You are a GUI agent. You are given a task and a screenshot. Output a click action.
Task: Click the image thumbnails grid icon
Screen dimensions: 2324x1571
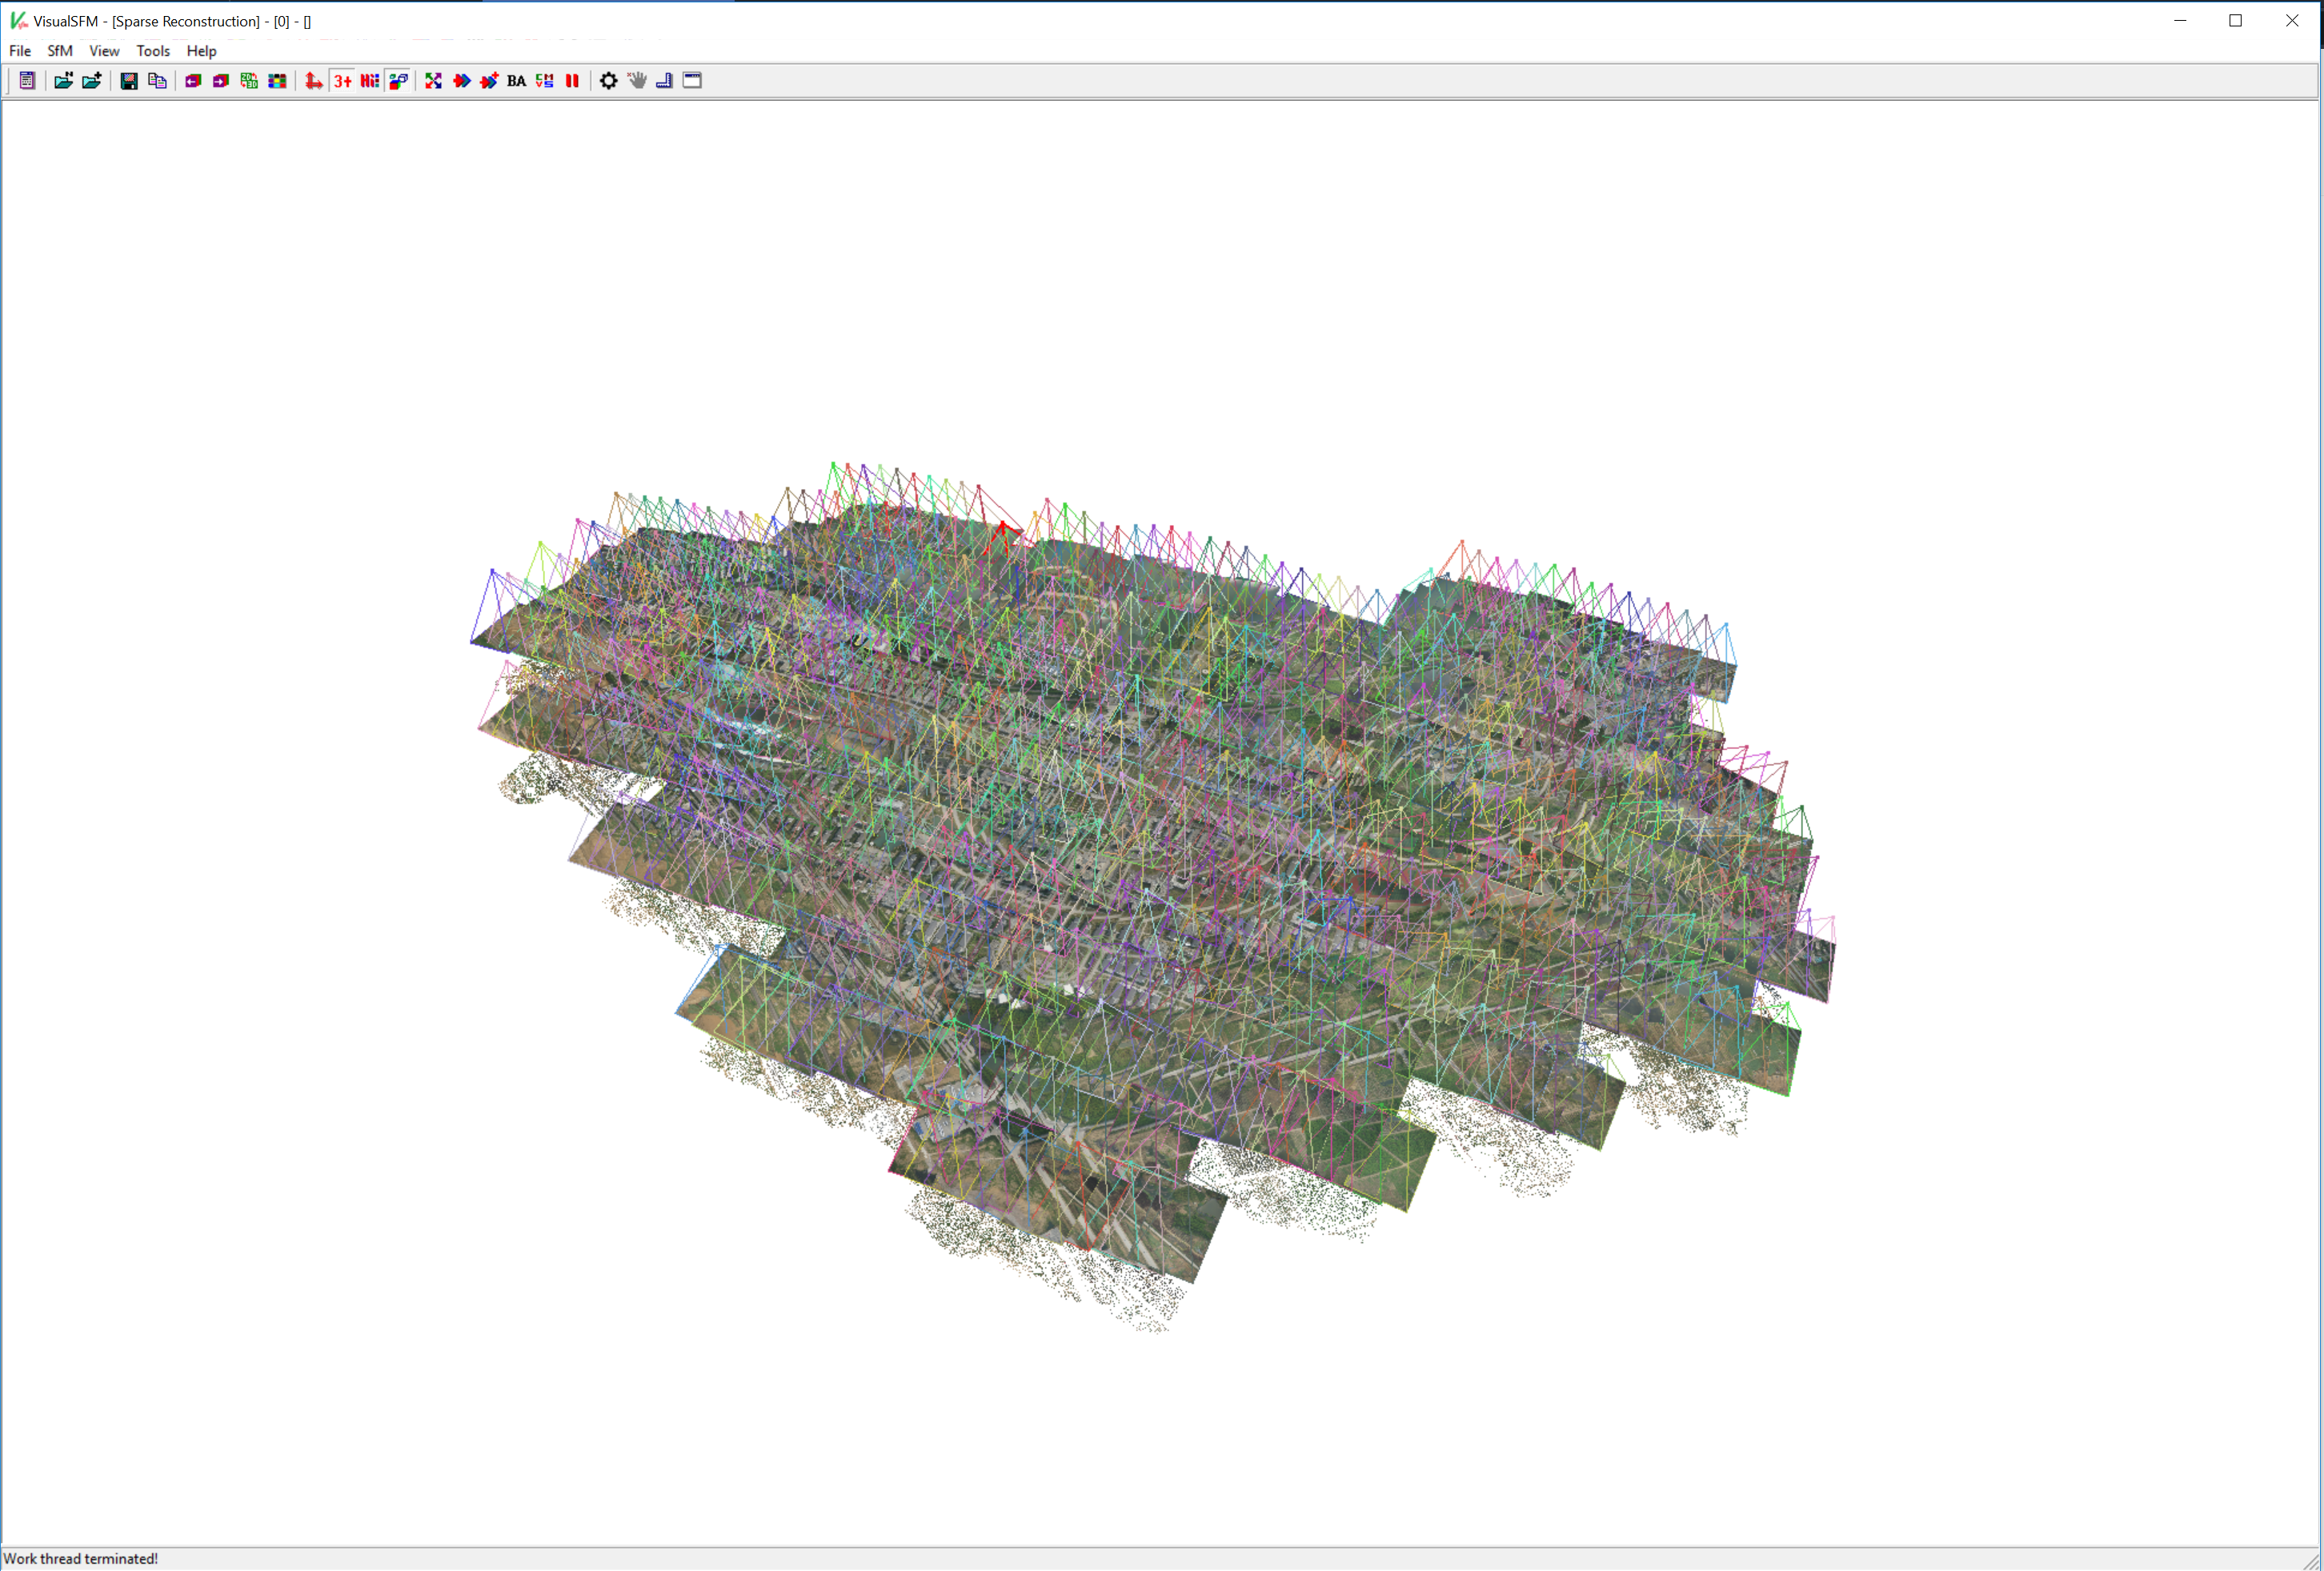(277, 81)
